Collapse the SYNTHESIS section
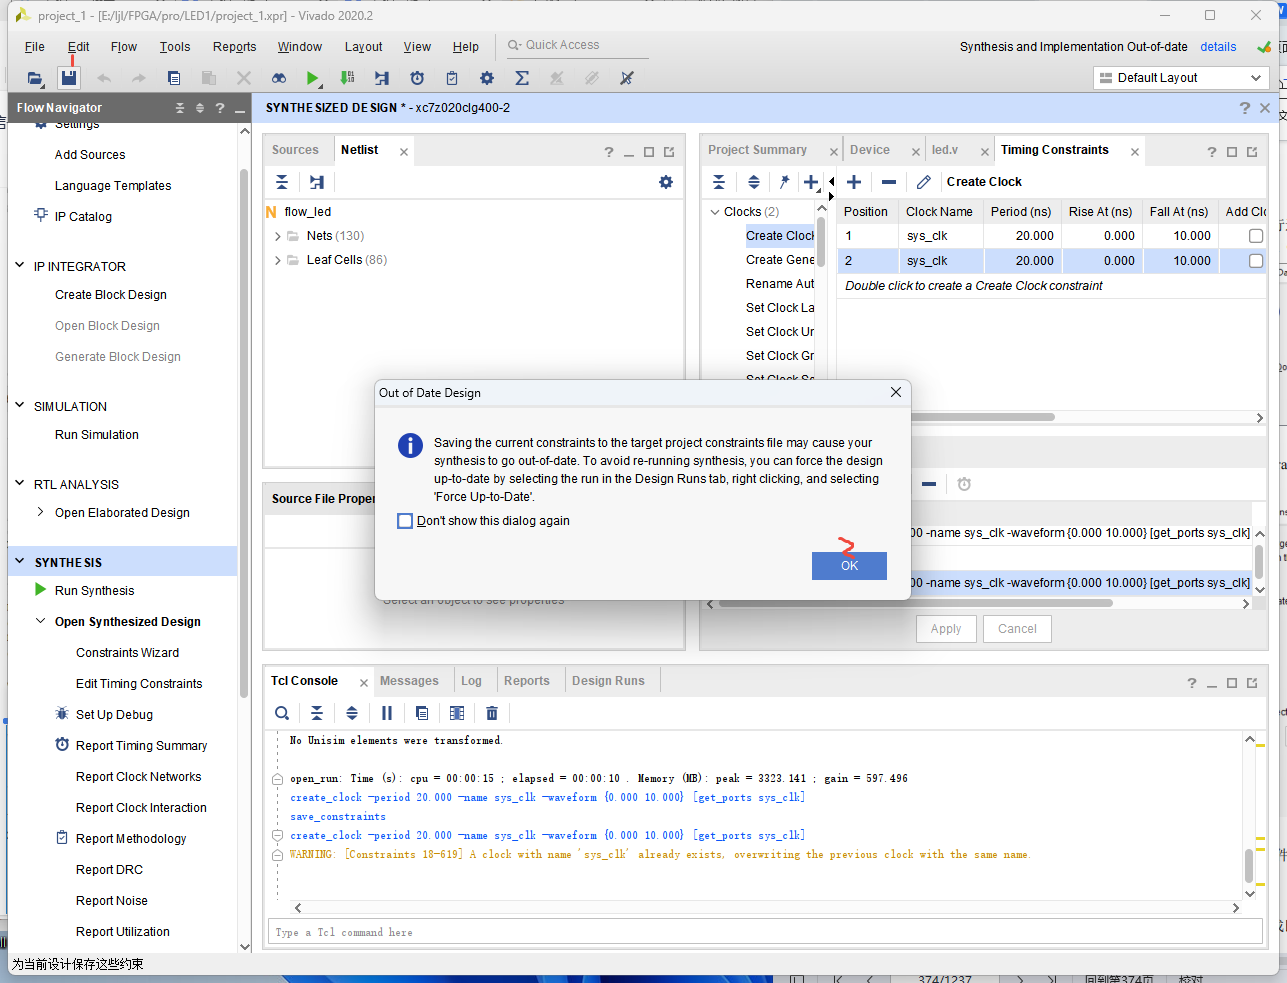Screen dimensions: 1287x983 pos(20,562)
